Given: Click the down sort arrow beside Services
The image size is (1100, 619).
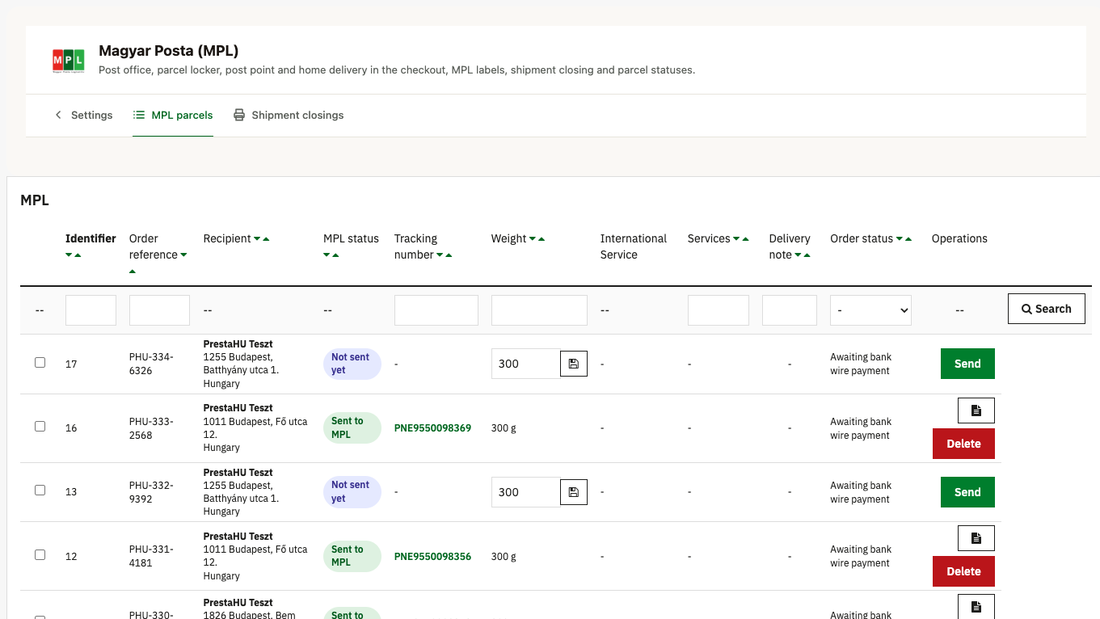Looking at the screenshot, I should click(x=737, y=239).
